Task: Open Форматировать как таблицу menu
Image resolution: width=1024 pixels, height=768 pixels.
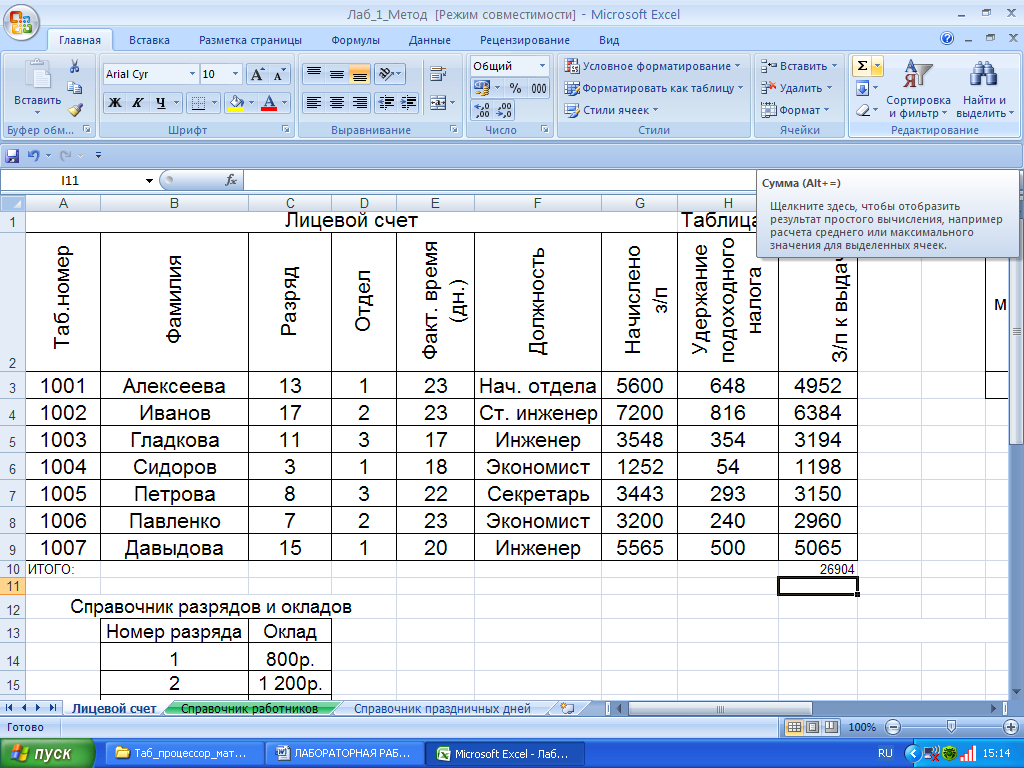Action: click(x=654, y=88)
